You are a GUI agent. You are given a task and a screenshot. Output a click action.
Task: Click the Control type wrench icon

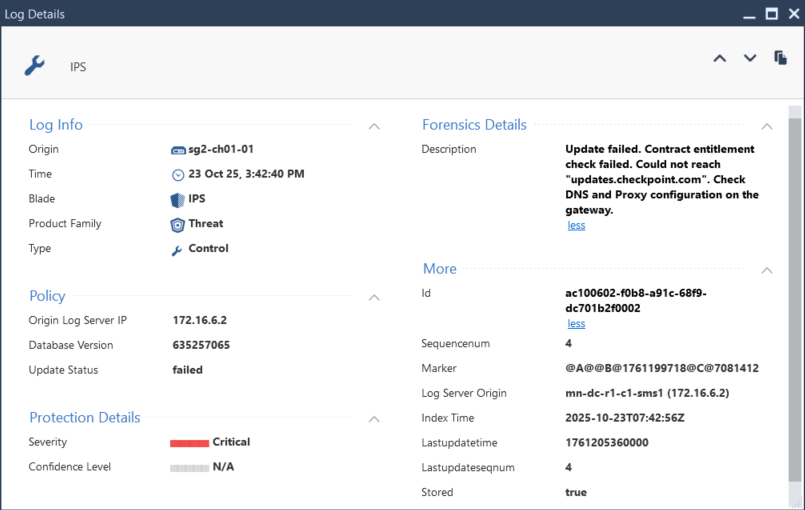(x=177, y=250)
